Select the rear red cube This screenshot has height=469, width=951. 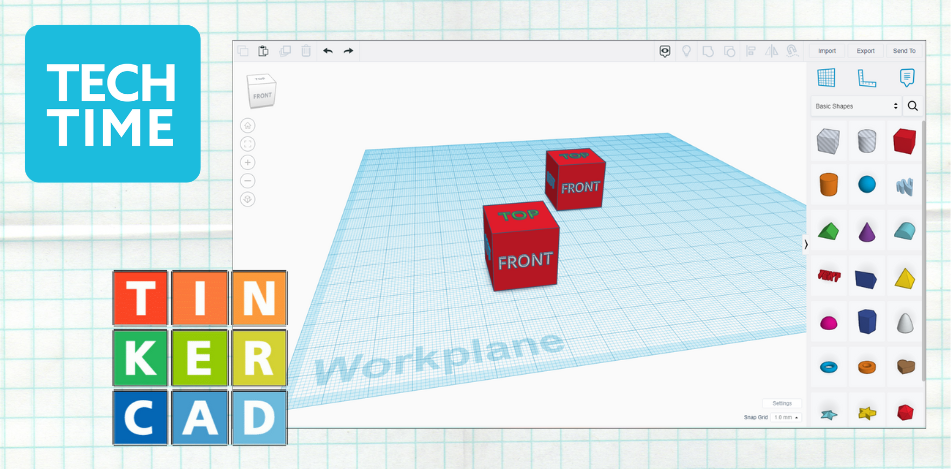pyautogui.click(x=575, y=179)
